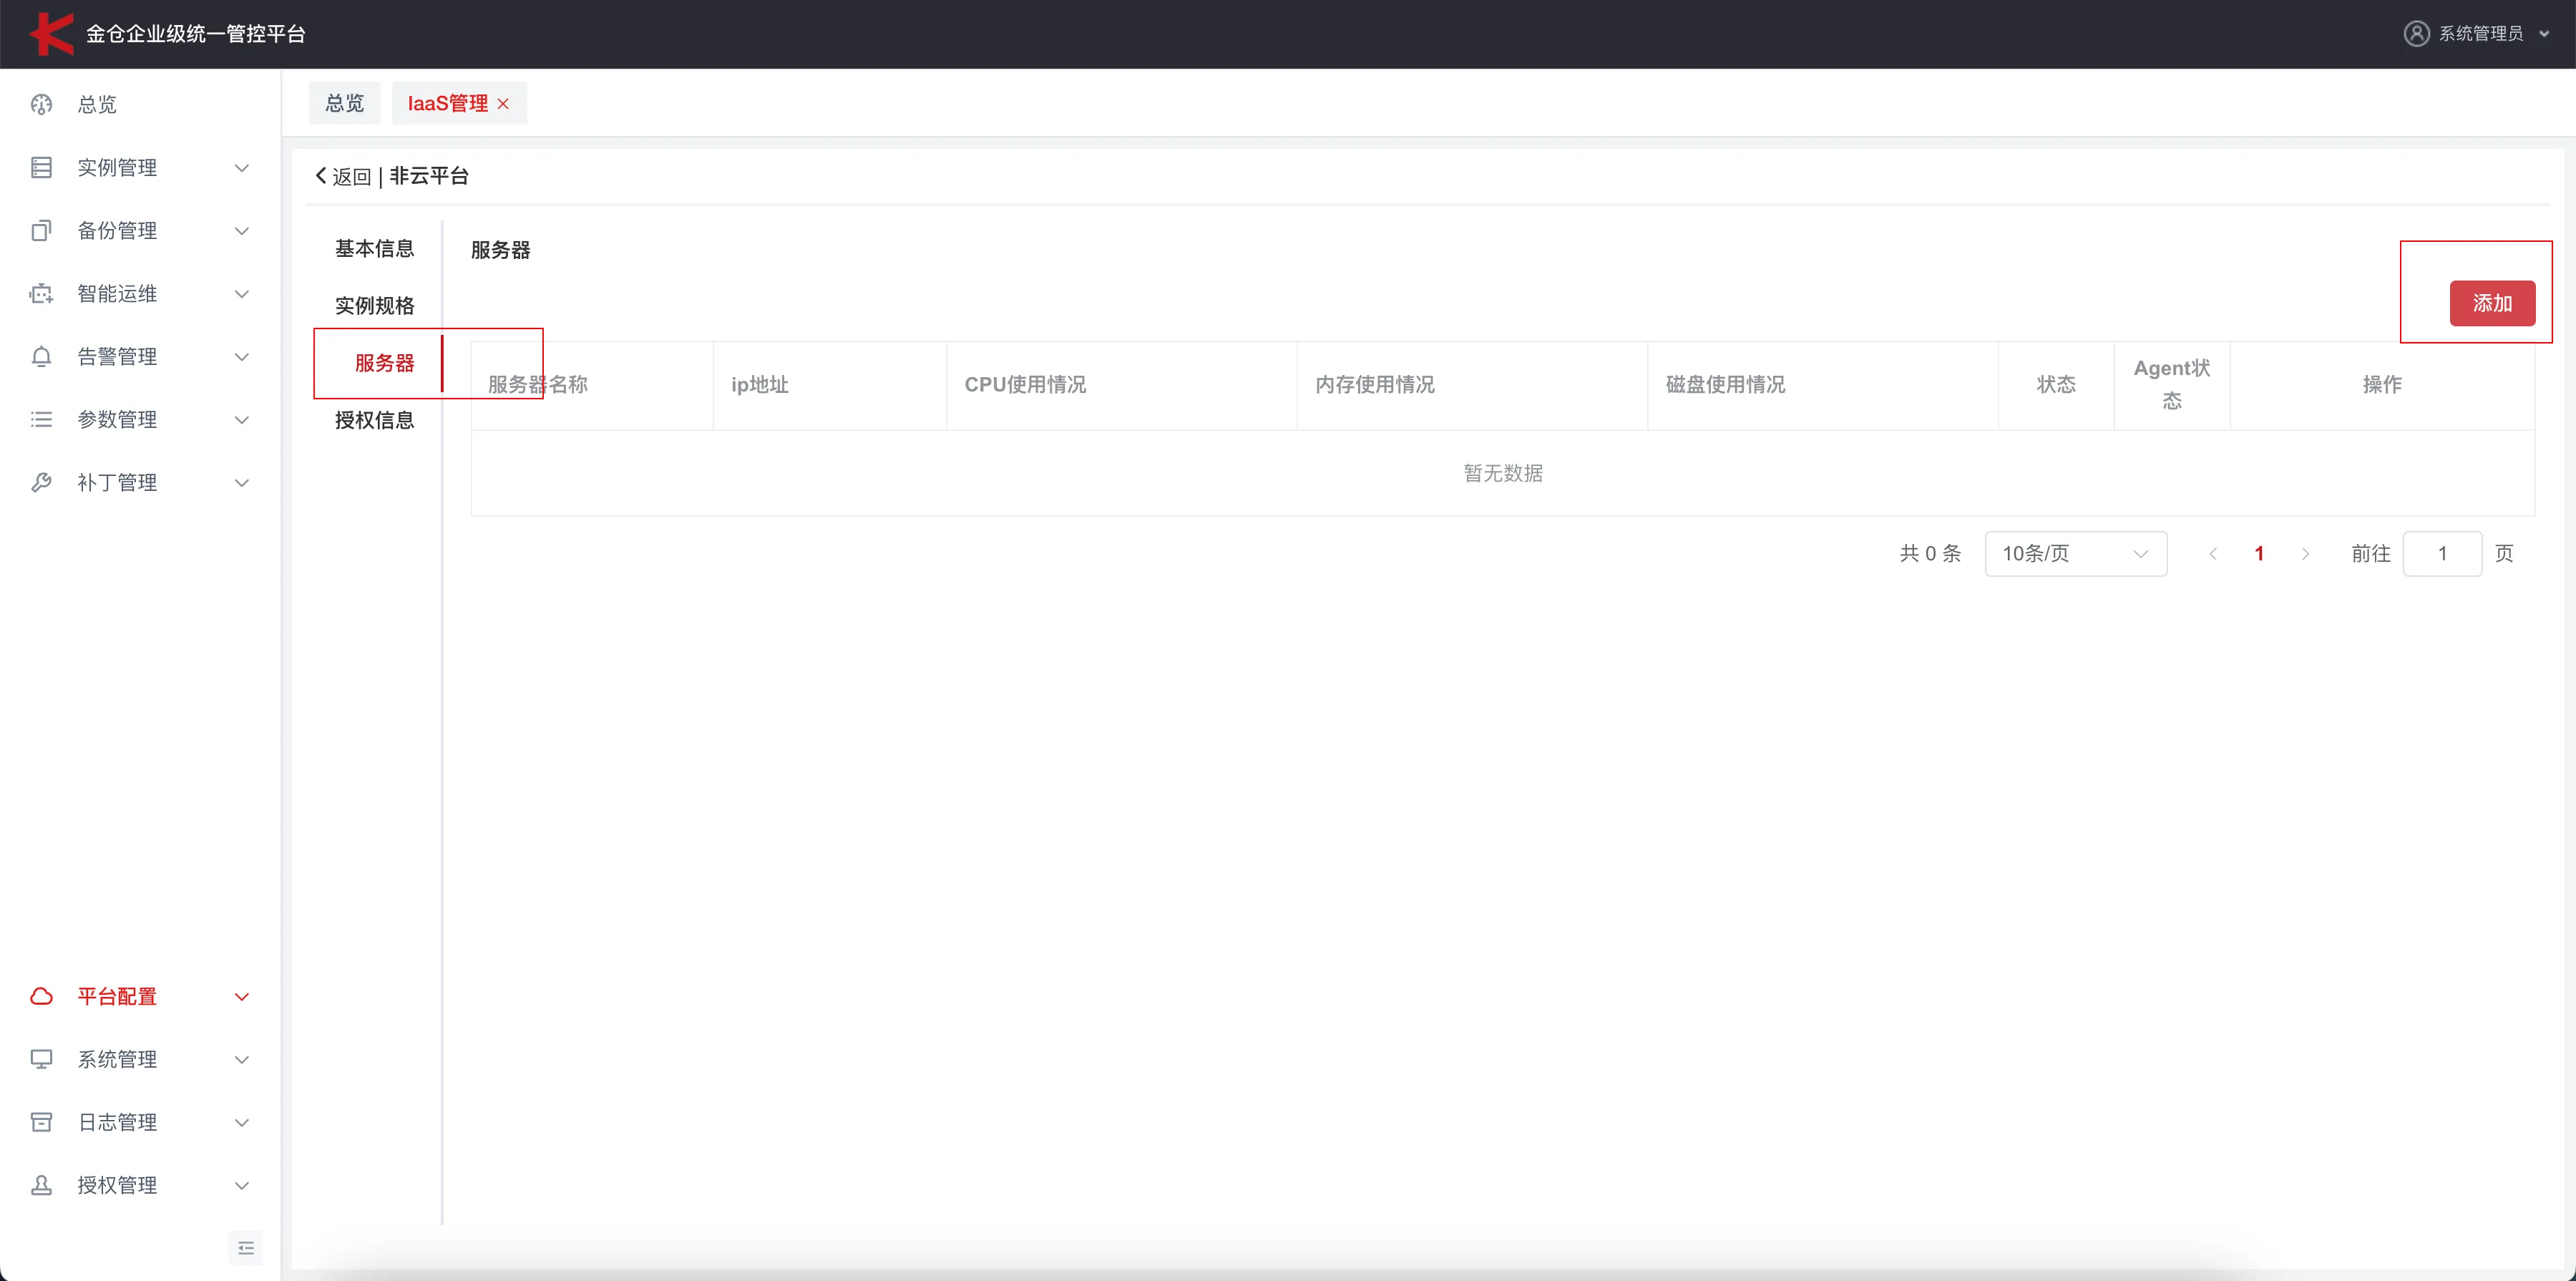This screenshot has height=1281, width=2576.
Task: Click the next page arrow in pagination
Action: click(2305, 553)
